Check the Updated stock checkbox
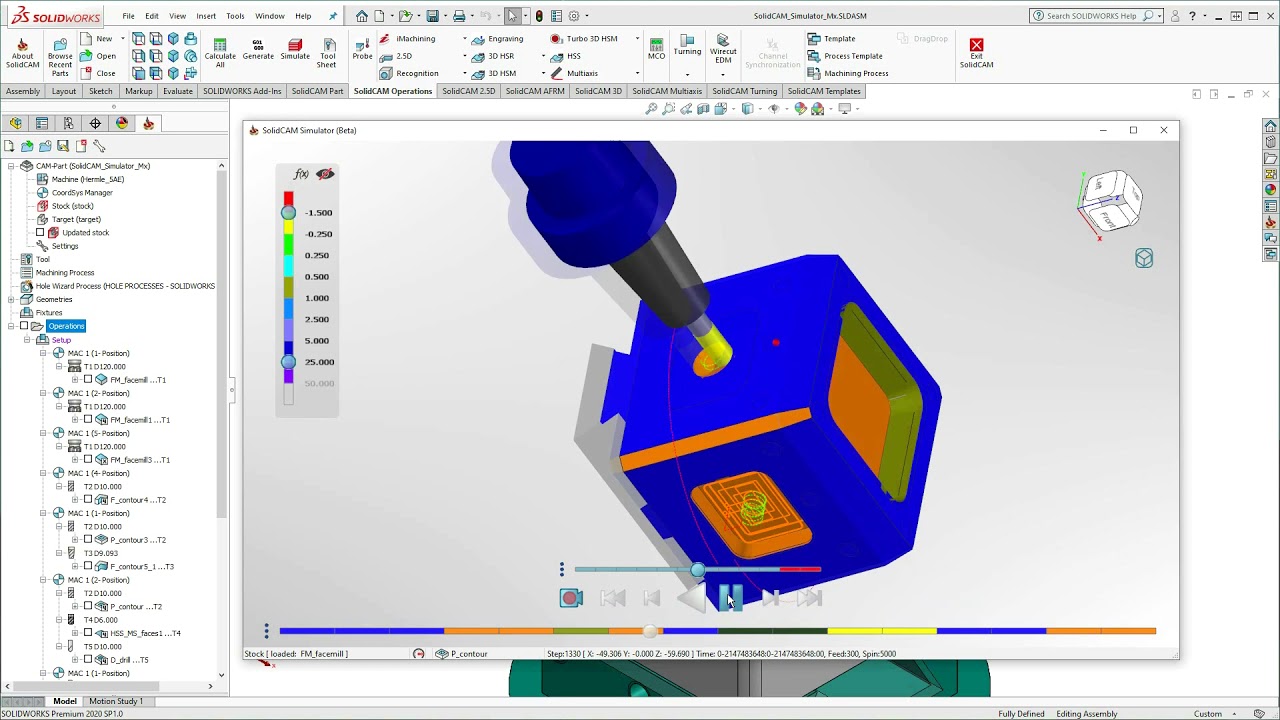1280x720 pixels. (40, 233)
